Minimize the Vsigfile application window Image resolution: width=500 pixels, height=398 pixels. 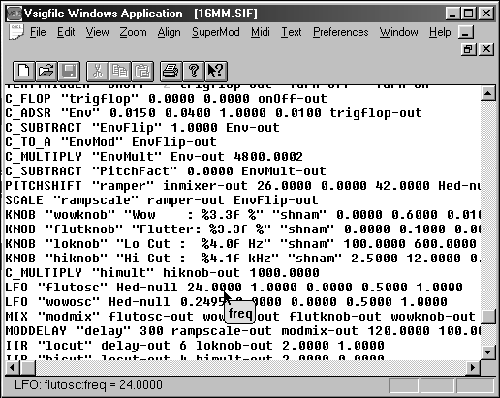tap(452, 14)
